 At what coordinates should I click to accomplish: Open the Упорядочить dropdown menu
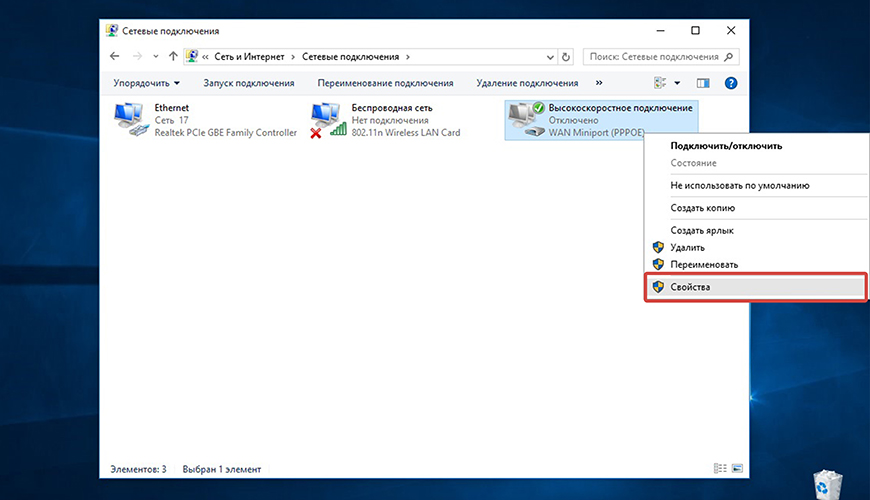coord(146,83)
